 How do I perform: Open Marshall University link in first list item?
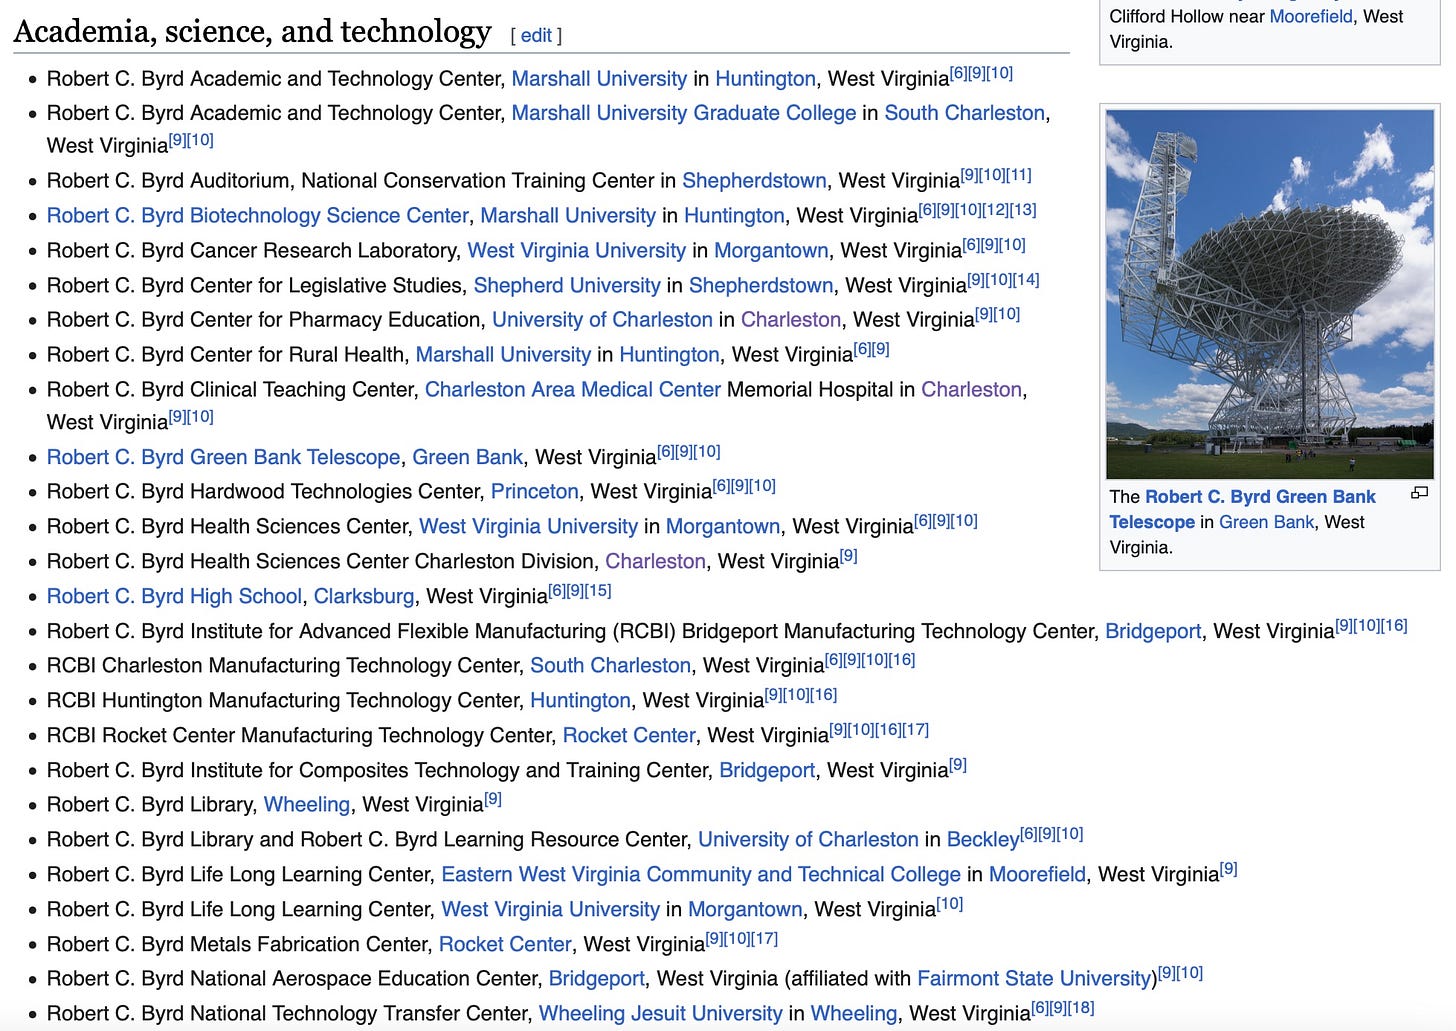[599, 79]
